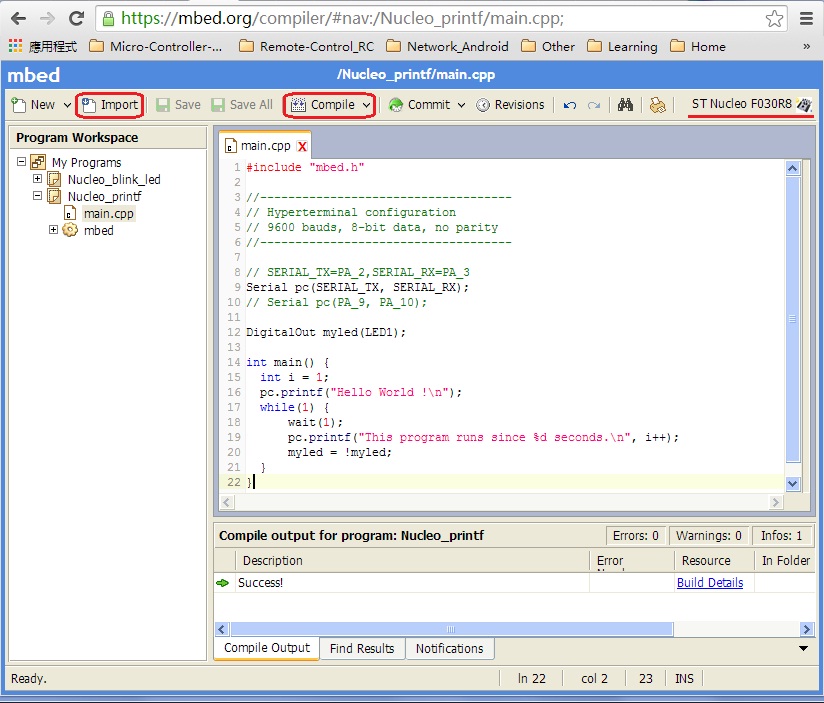Click the Import toolbar button
Screen dimensions: 824x703
[x=110, y=105]
